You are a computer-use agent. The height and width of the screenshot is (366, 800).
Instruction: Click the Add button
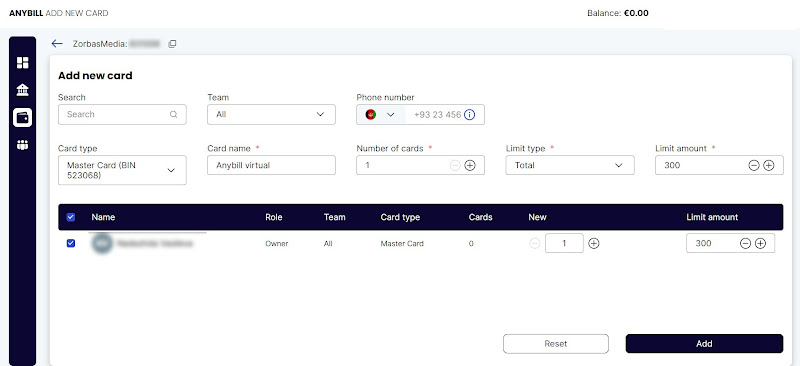[x=704, y=344]
